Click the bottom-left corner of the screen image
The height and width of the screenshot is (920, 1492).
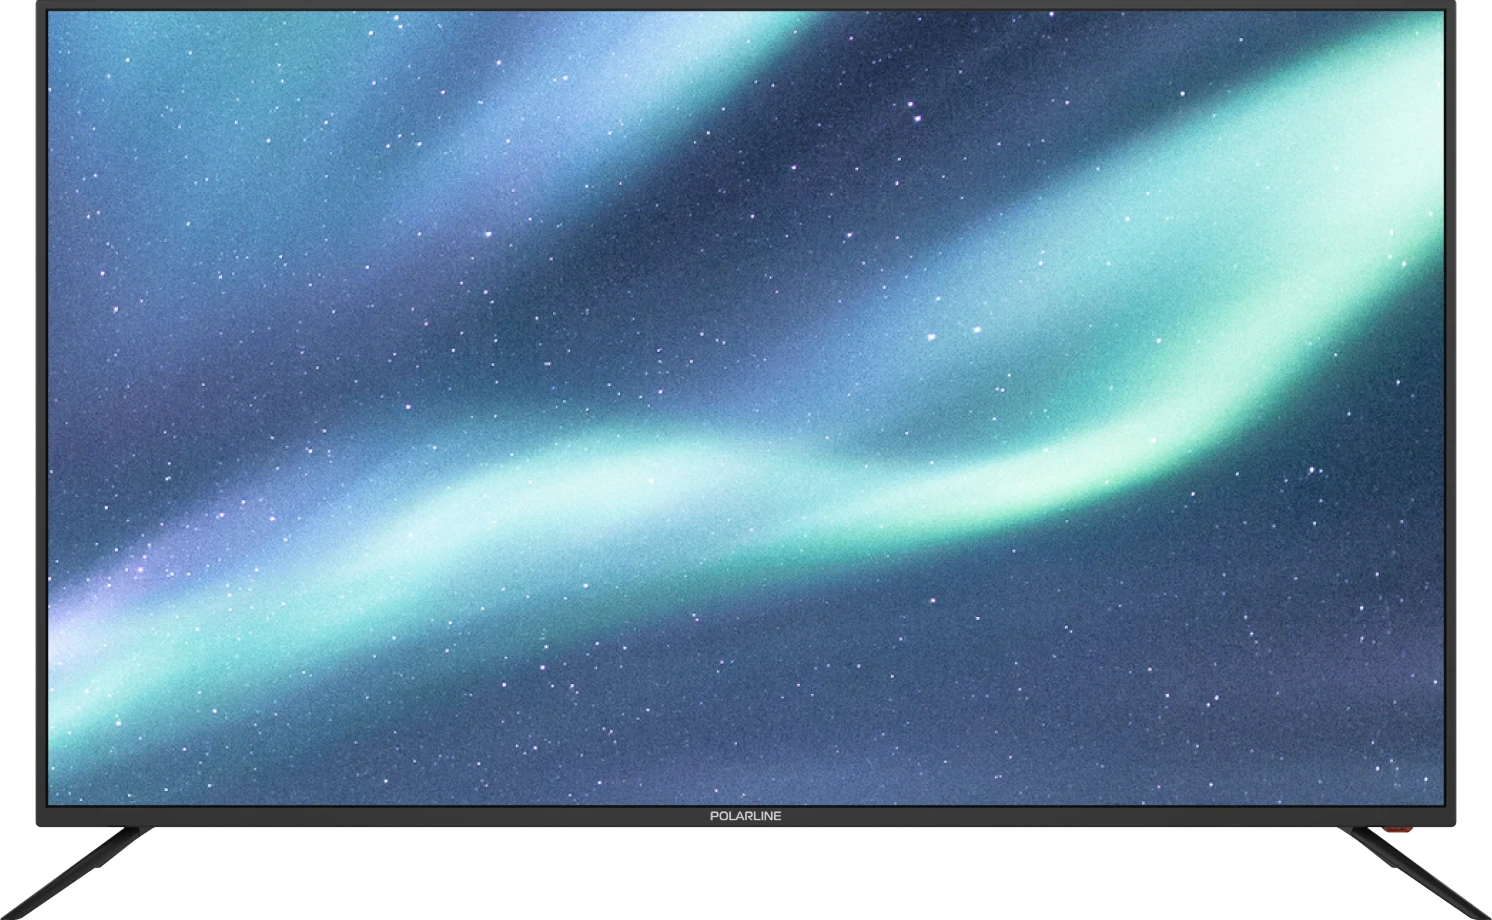pyautogui.click(x=52, y=800)
